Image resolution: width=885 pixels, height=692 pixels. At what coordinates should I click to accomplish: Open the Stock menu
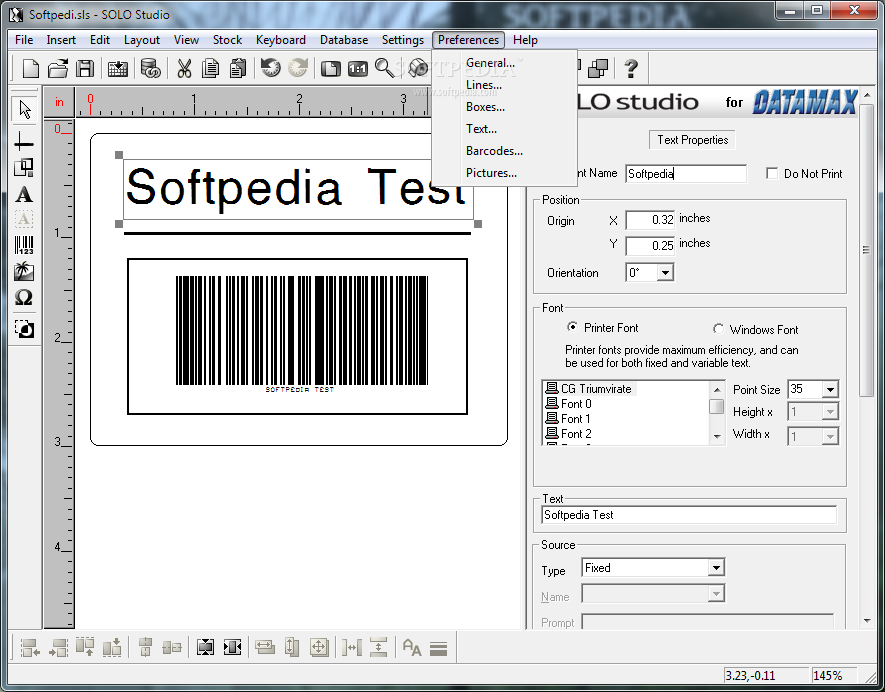pyautogui.click(x=227, y=40)
